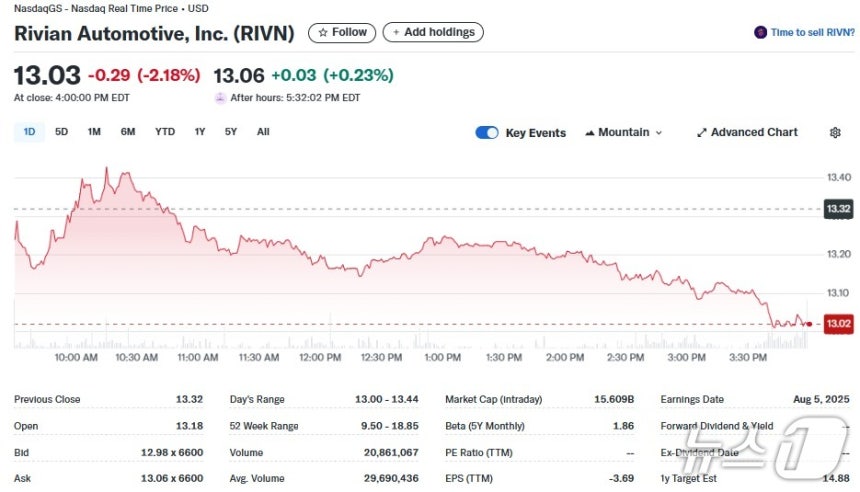
Task: Select the 1M chart range
Action: pyautogui.click(x=94, y=132)
